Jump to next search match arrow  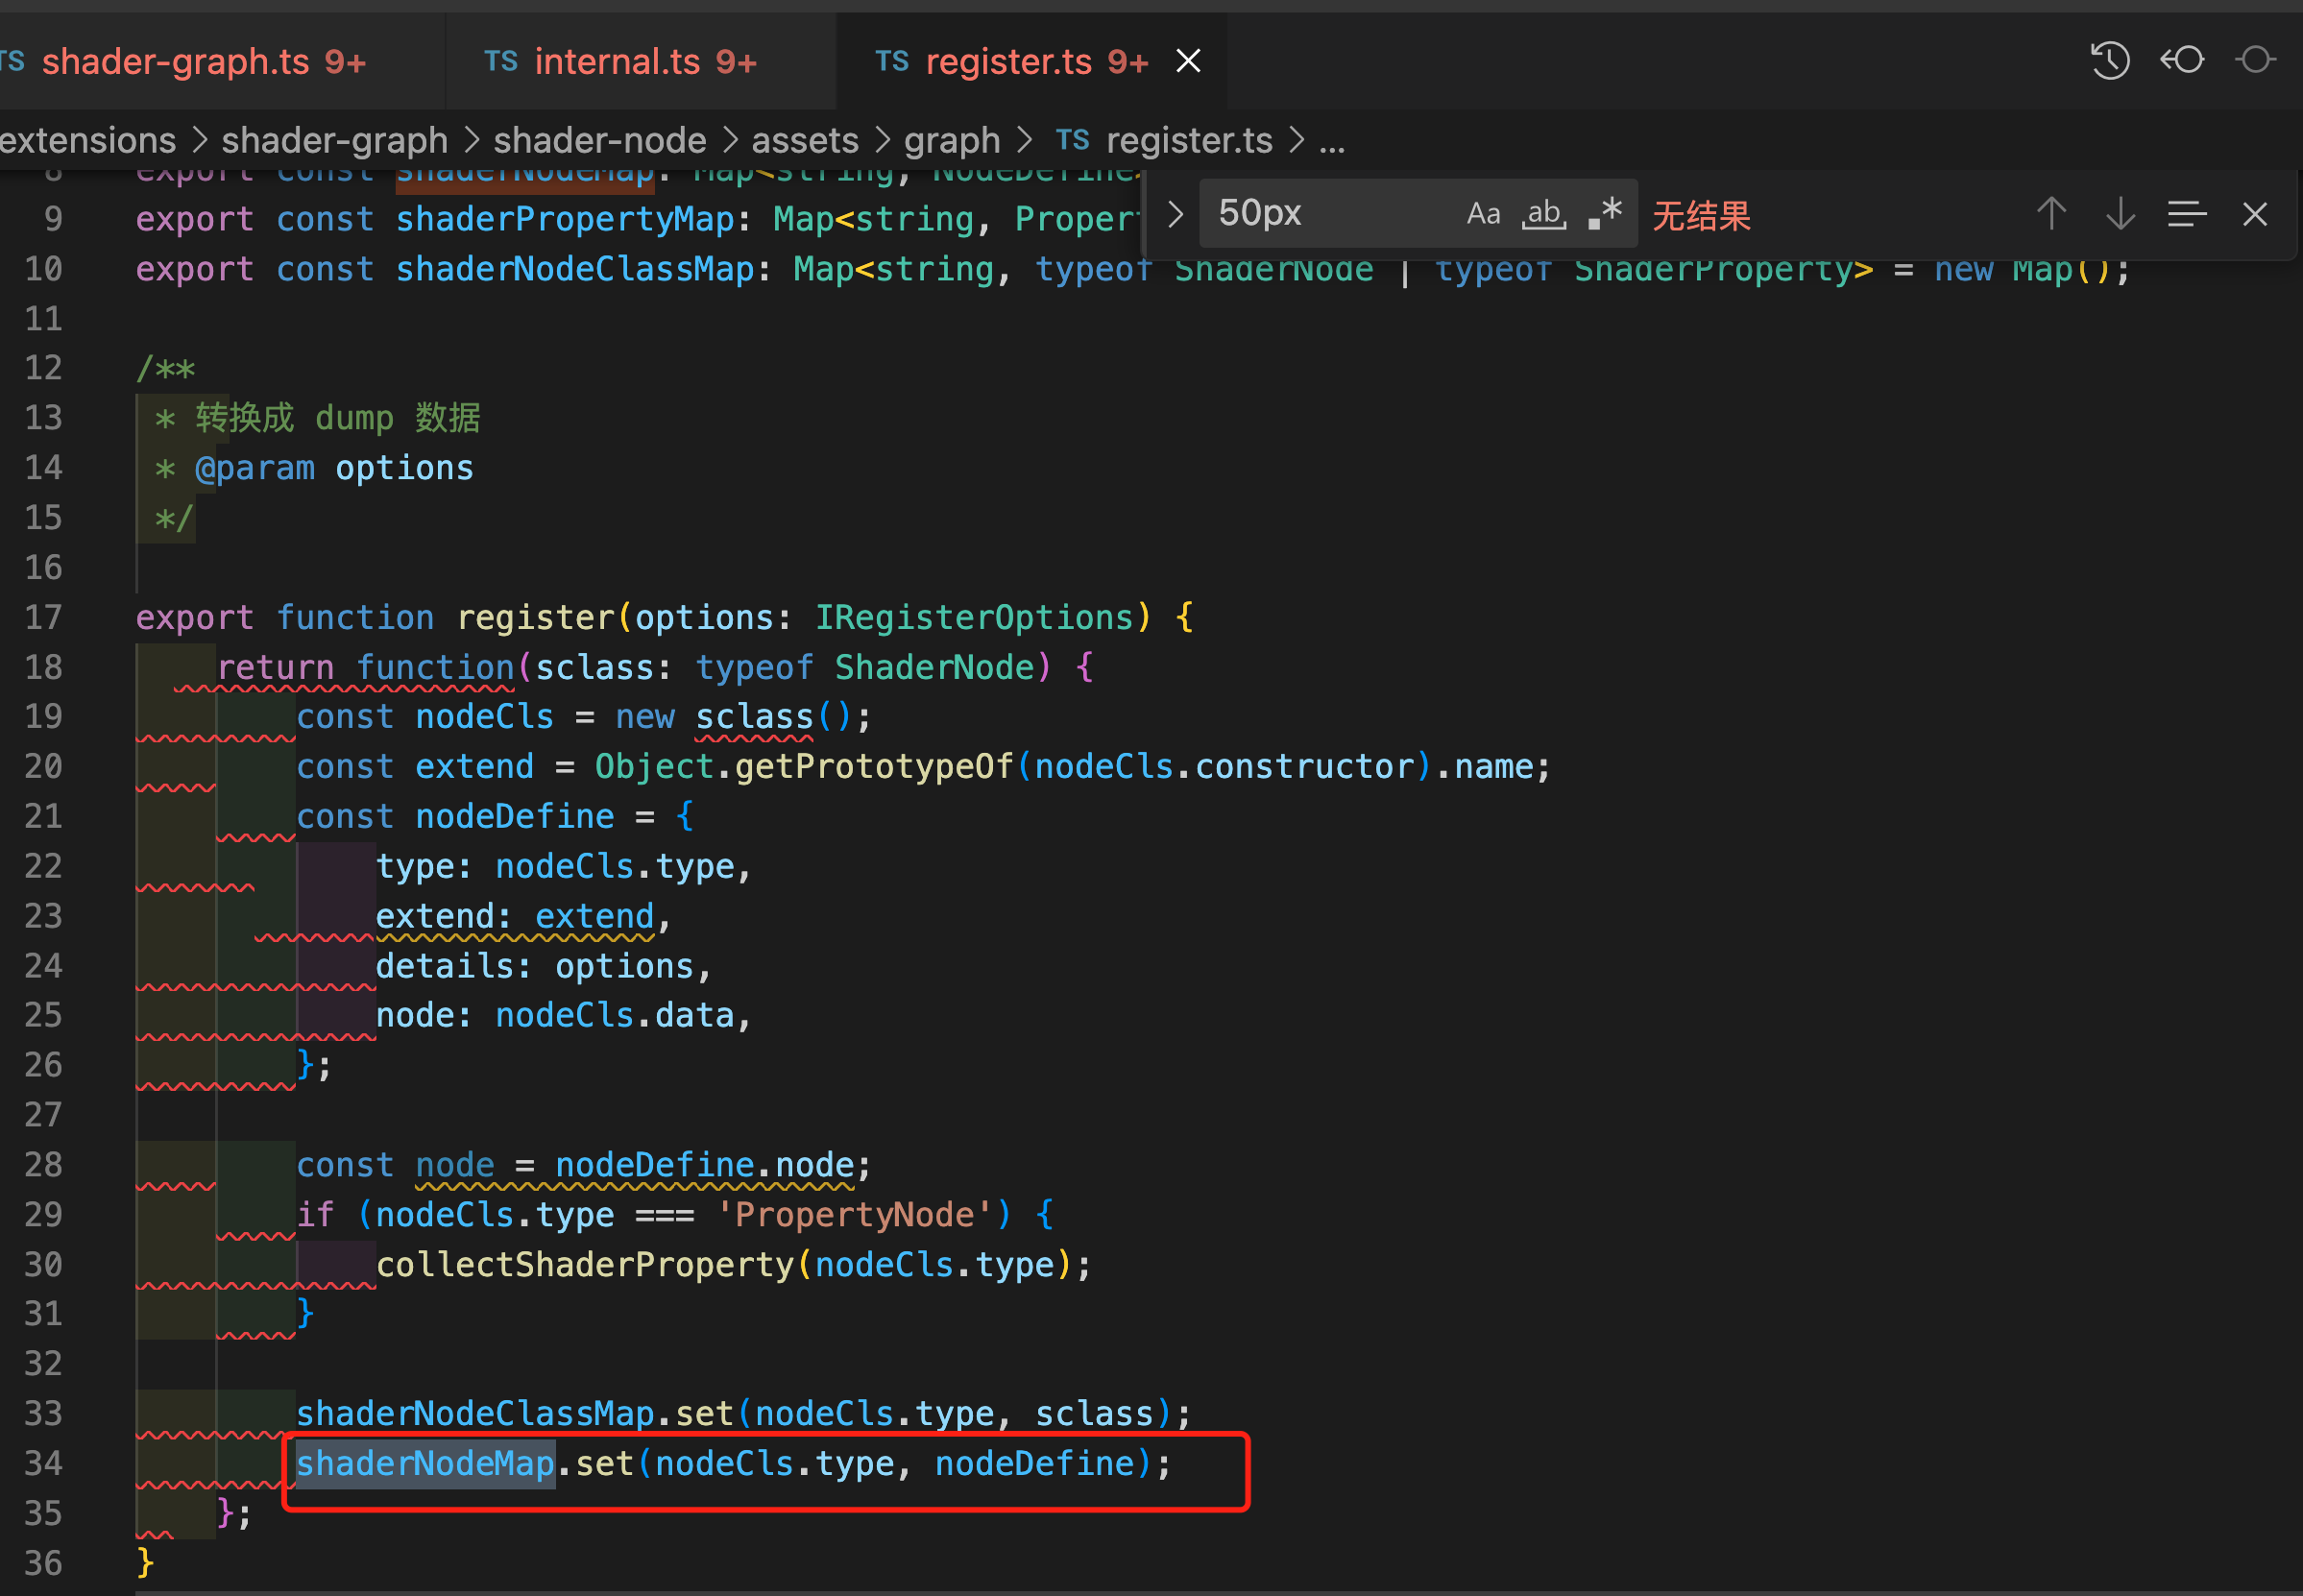[2120, 214]
